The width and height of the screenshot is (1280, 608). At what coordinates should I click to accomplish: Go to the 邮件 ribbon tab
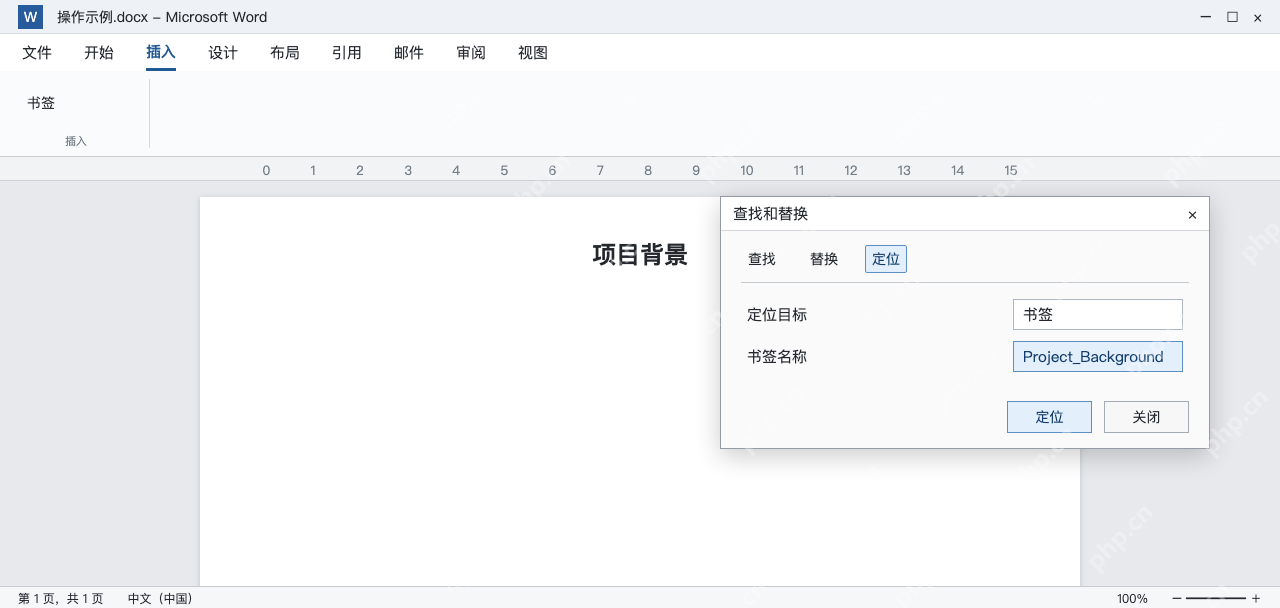(409, 53)
